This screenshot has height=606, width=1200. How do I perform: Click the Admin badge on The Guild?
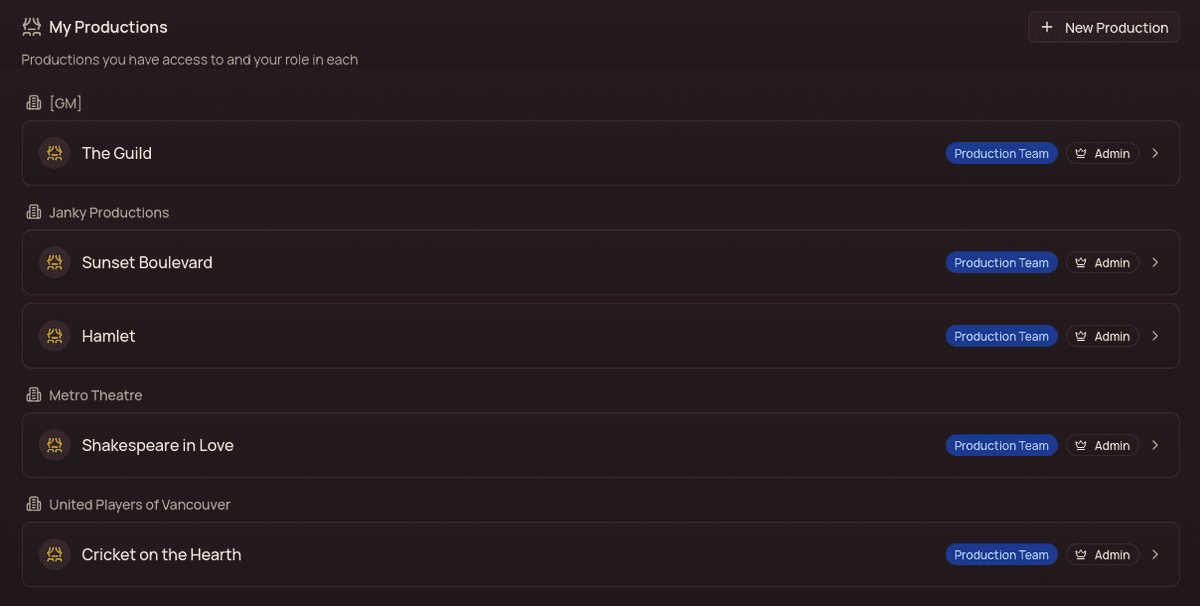coord(1102,153)
